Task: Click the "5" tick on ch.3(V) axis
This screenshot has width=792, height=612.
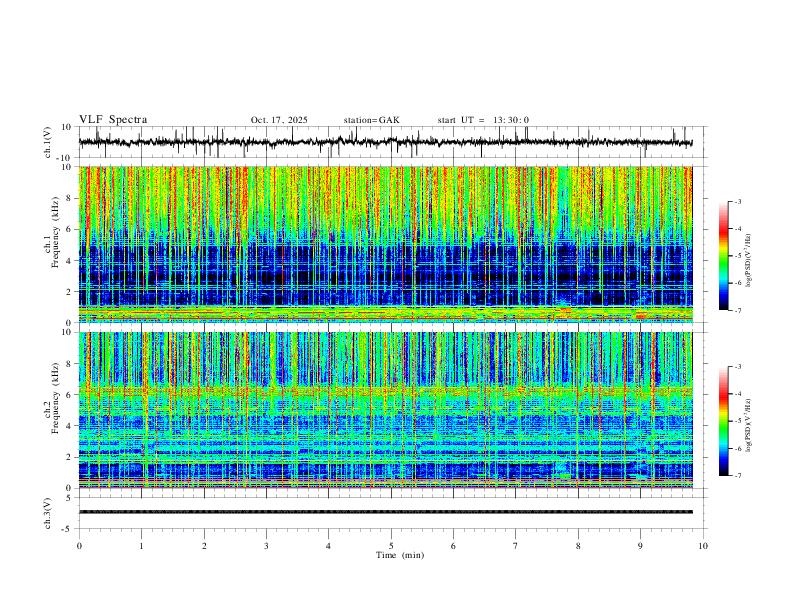Action: pos(70,497)
